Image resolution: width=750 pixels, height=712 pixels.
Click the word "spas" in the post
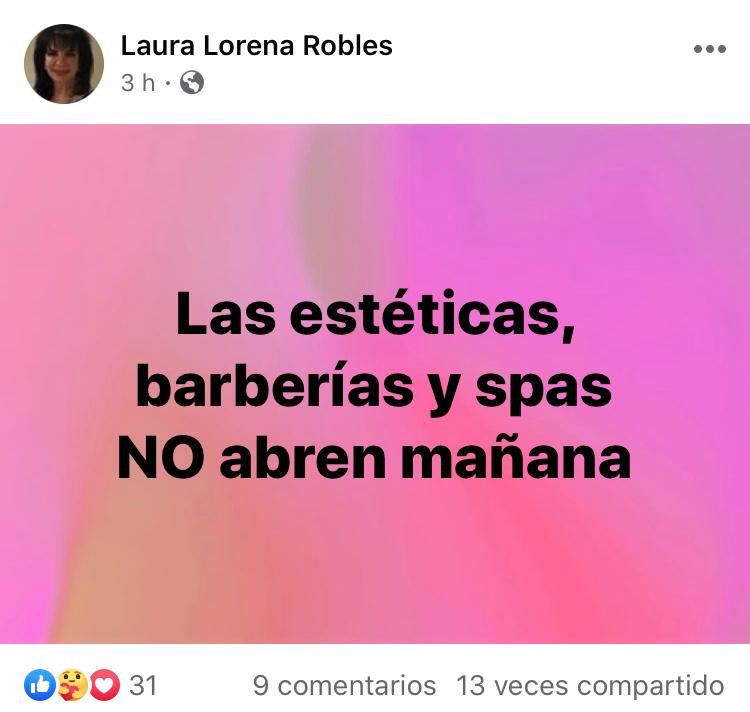coord(543,390)
